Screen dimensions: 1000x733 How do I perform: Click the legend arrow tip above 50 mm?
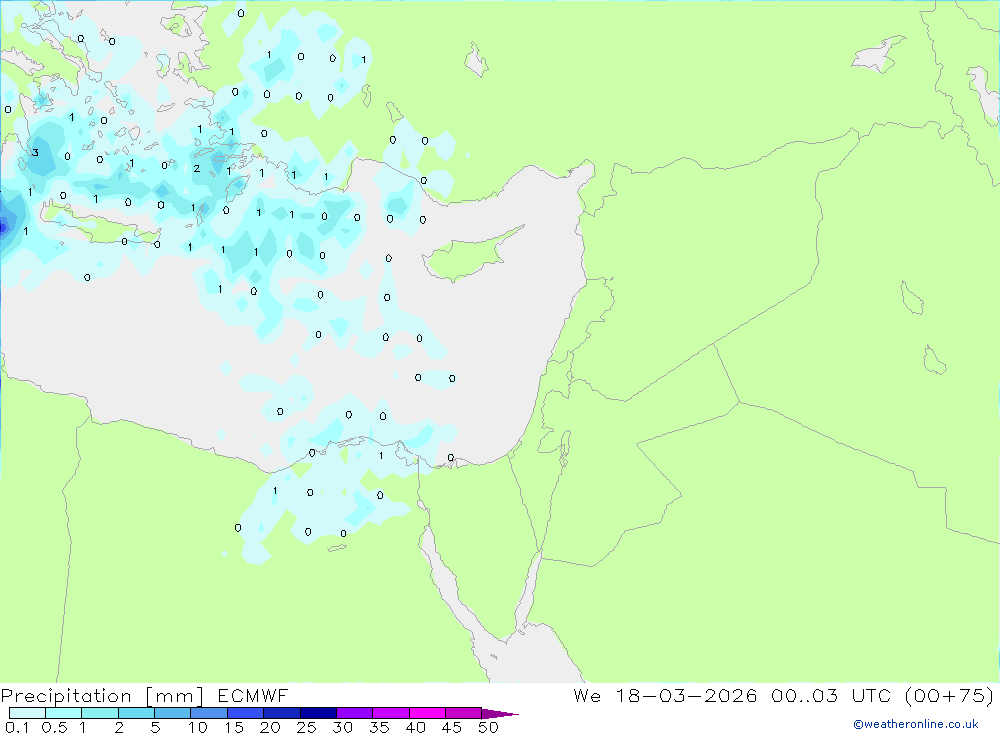(x=500, y=713)
